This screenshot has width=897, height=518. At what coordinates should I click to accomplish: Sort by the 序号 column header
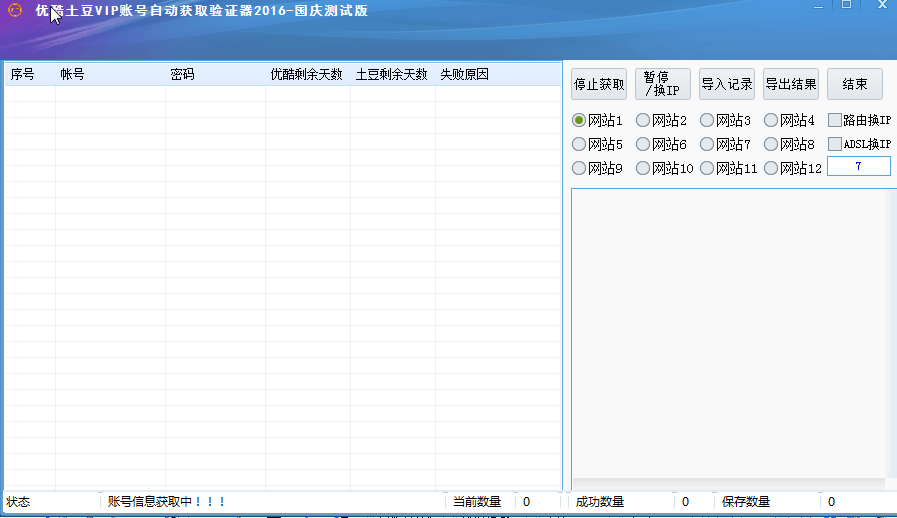[23, 74]
